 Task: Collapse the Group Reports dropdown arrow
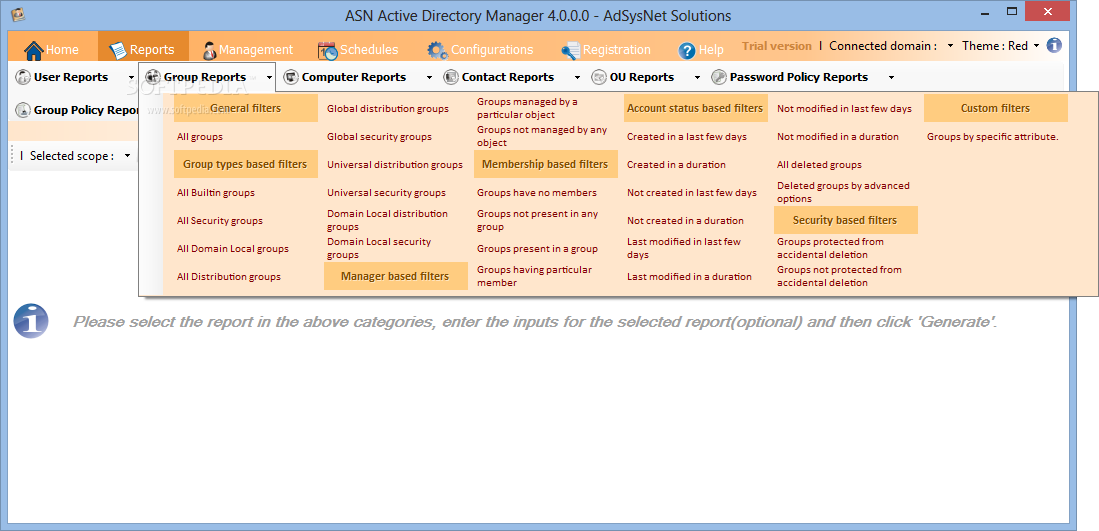click(x=269, y=78)
